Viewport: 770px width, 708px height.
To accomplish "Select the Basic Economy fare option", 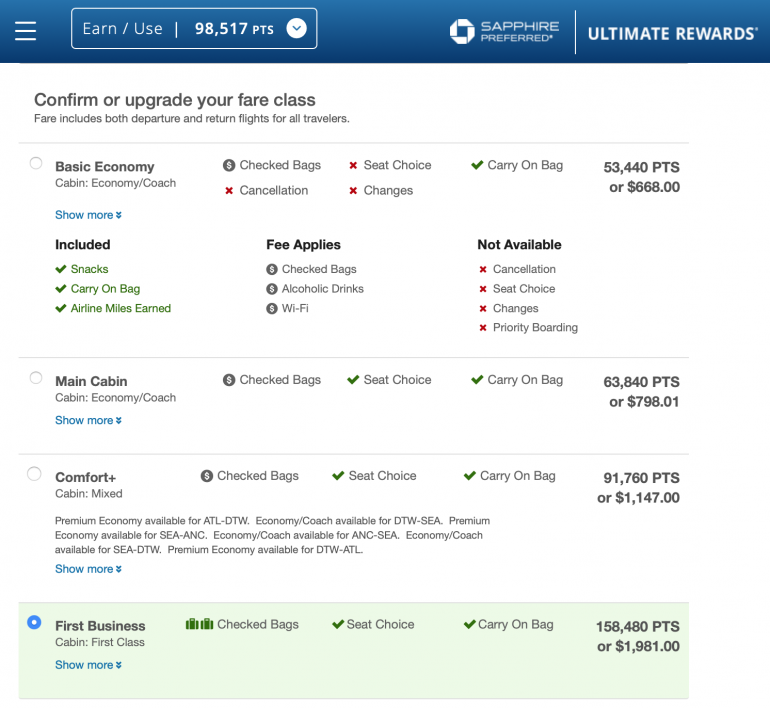I will 36,163.
